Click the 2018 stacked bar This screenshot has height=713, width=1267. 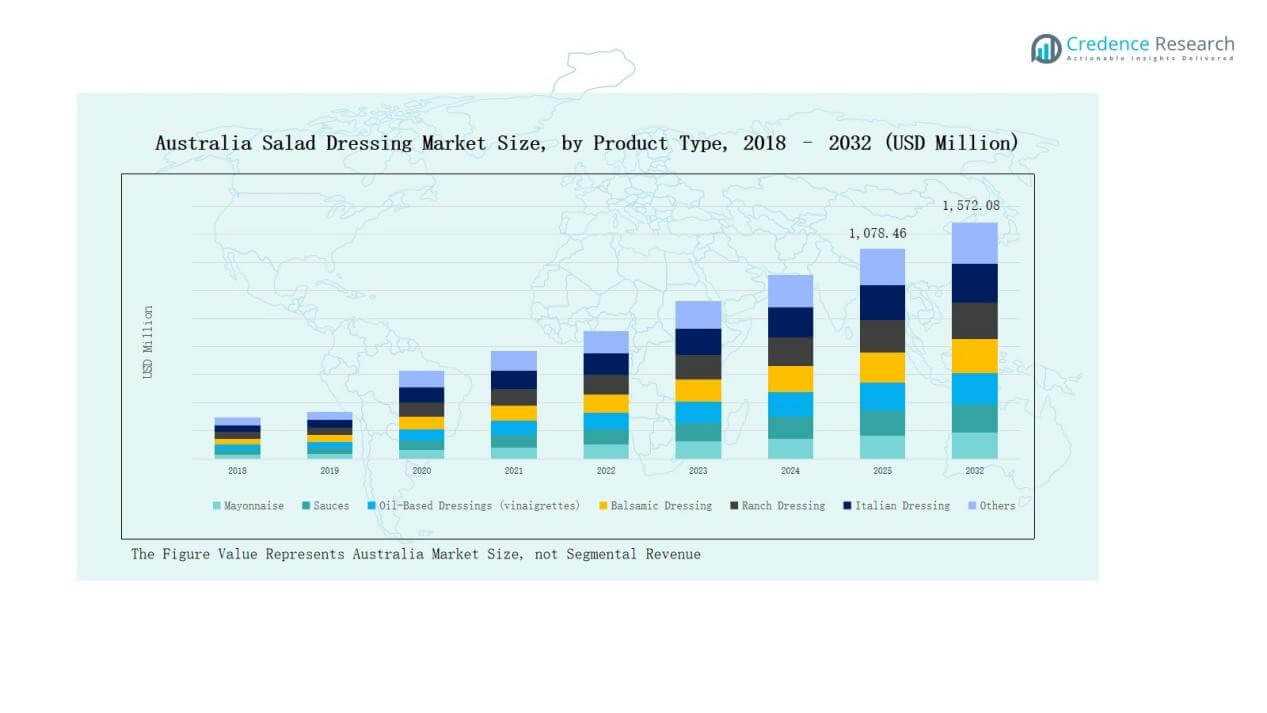tap(237, 438)
